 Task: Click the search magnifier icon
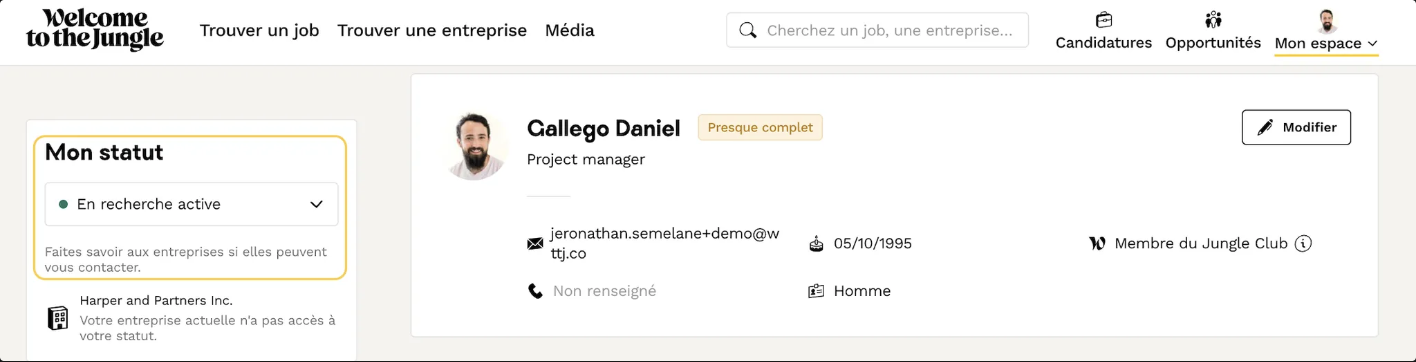747,30
